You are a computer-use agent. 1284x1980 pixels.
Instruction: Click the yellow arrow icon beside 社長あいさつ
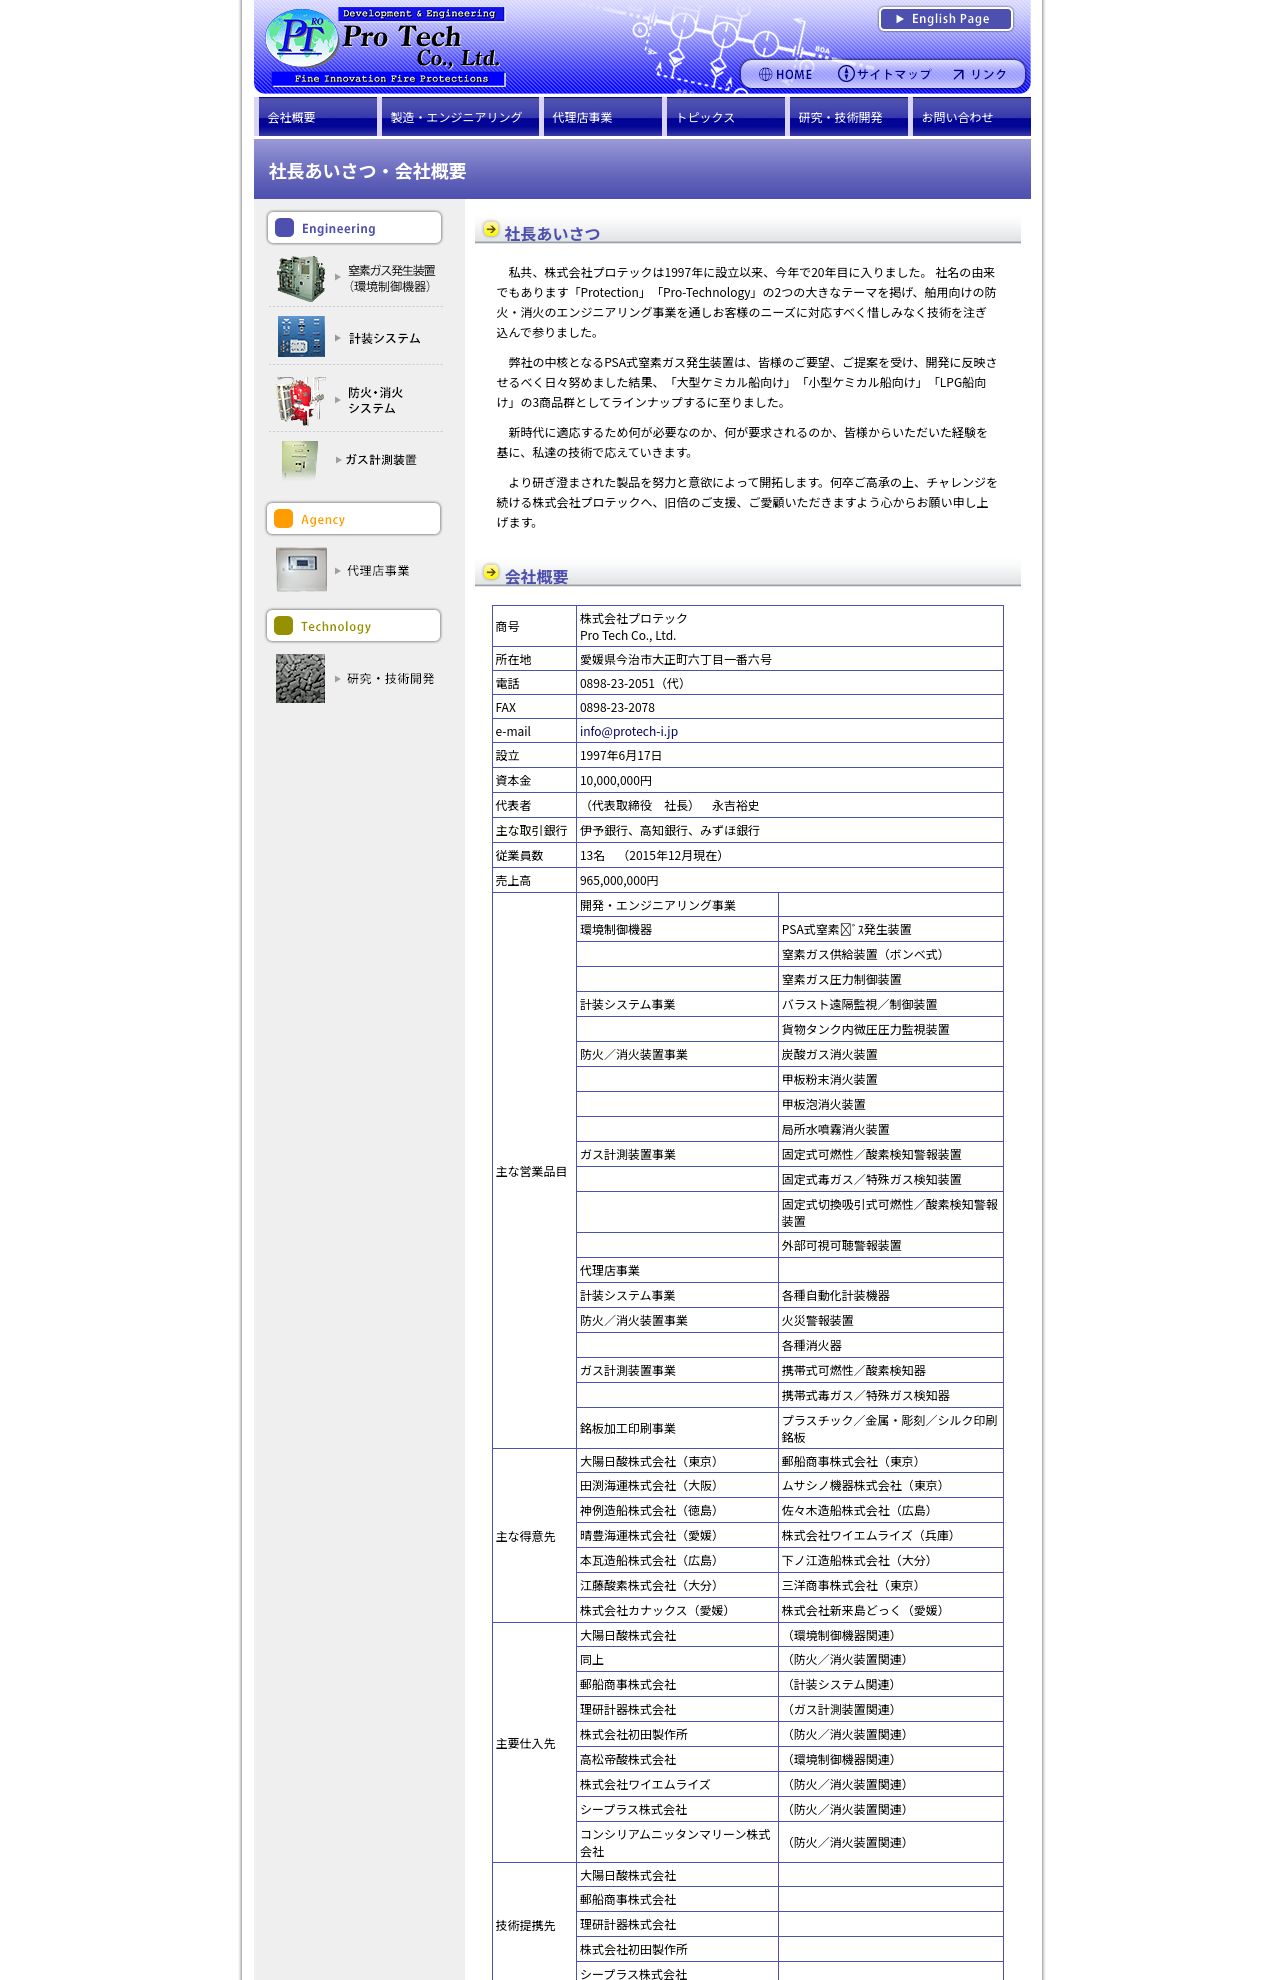pos(491,229)
